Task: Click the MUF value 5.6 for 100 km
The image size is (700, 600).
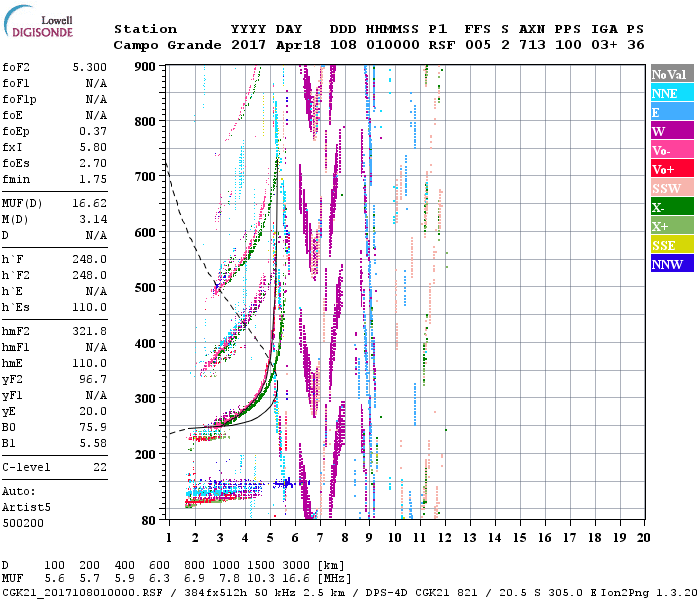Action: 54,579
